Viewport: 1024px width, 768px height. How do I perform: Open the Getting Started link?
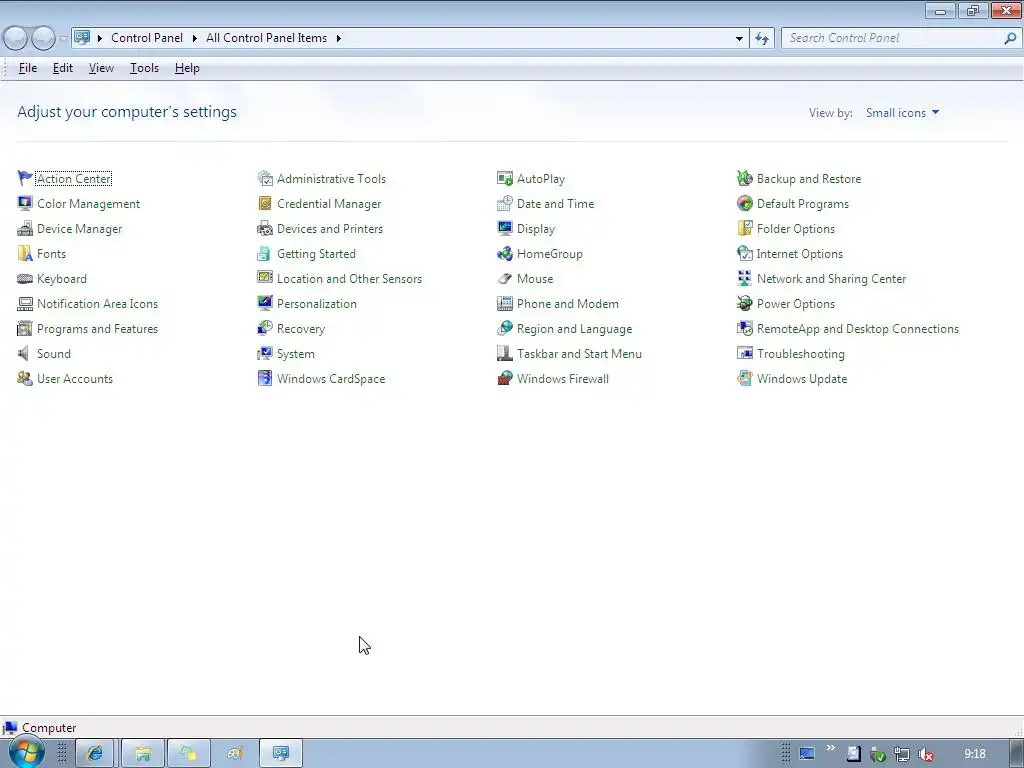[316, 253]
